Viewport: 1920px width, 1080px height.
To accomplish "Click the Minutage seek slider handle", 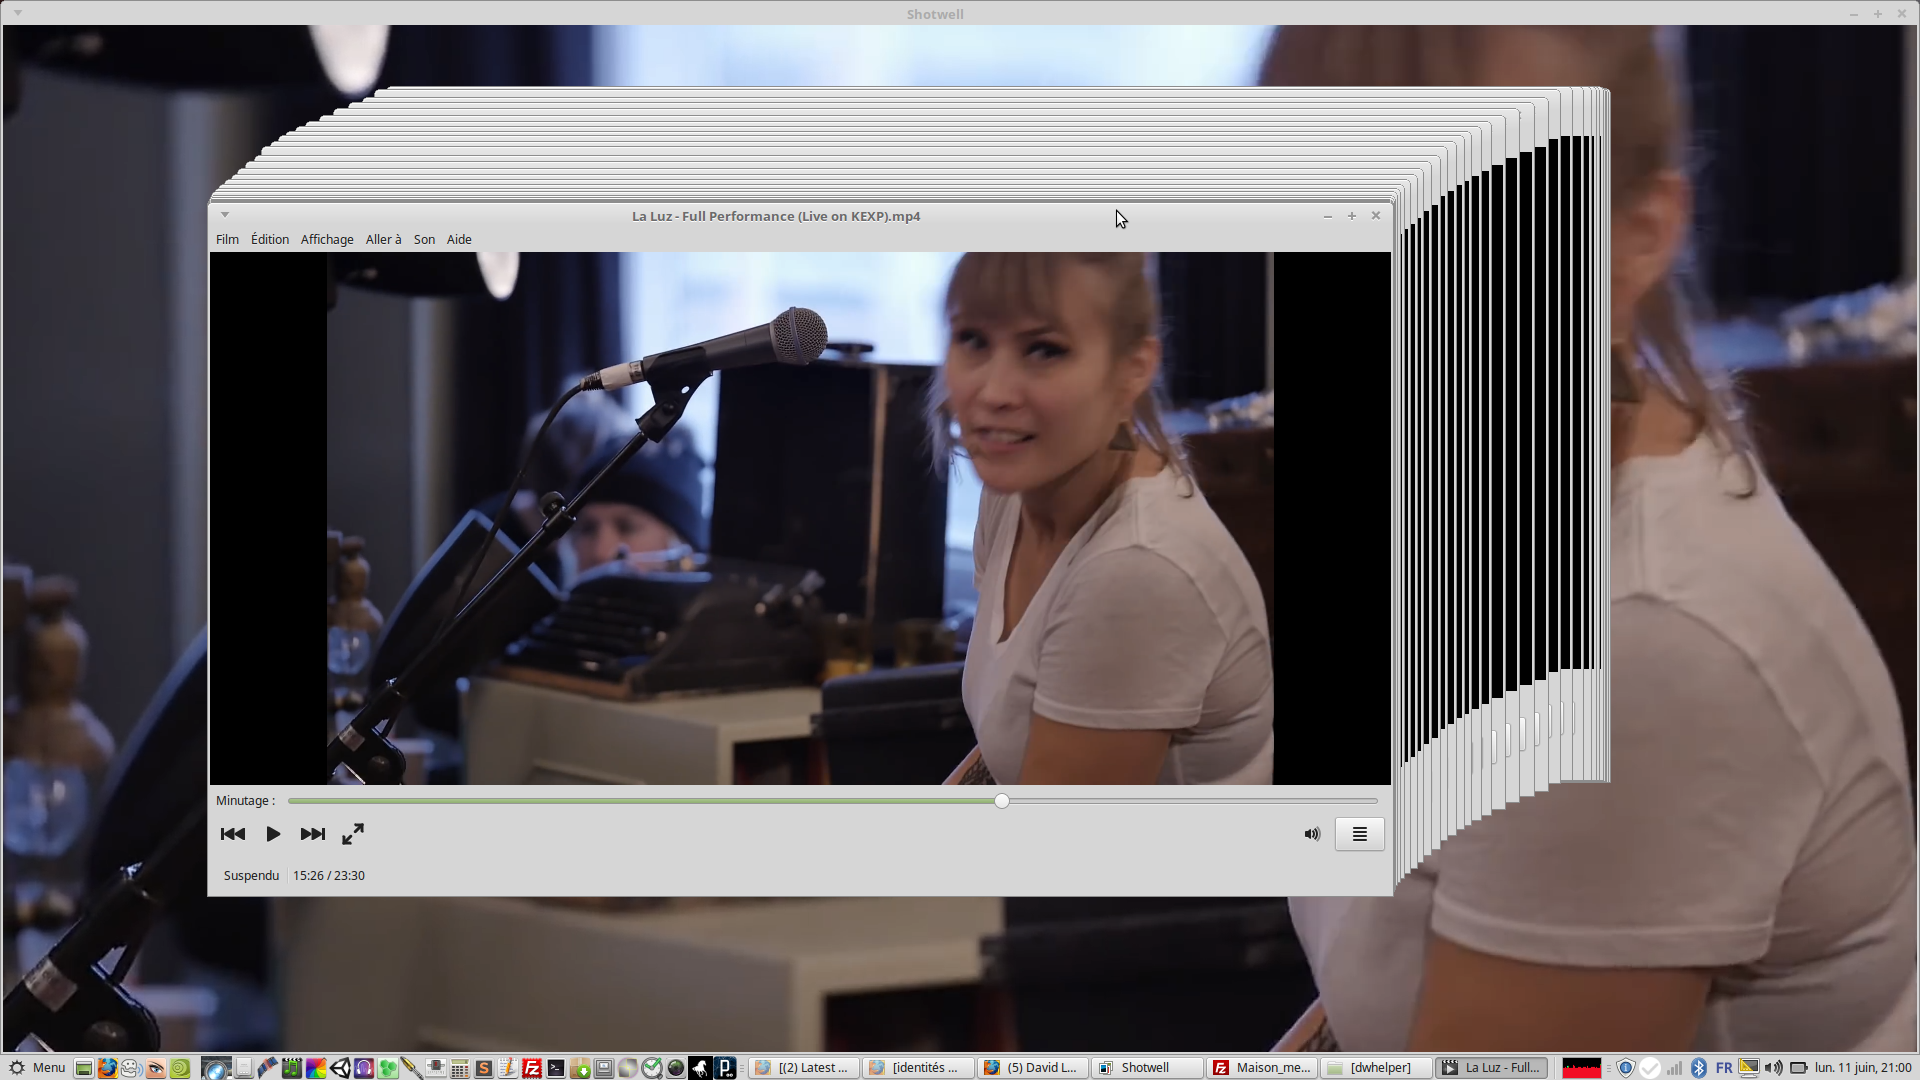I will (x=1002, y=801).
